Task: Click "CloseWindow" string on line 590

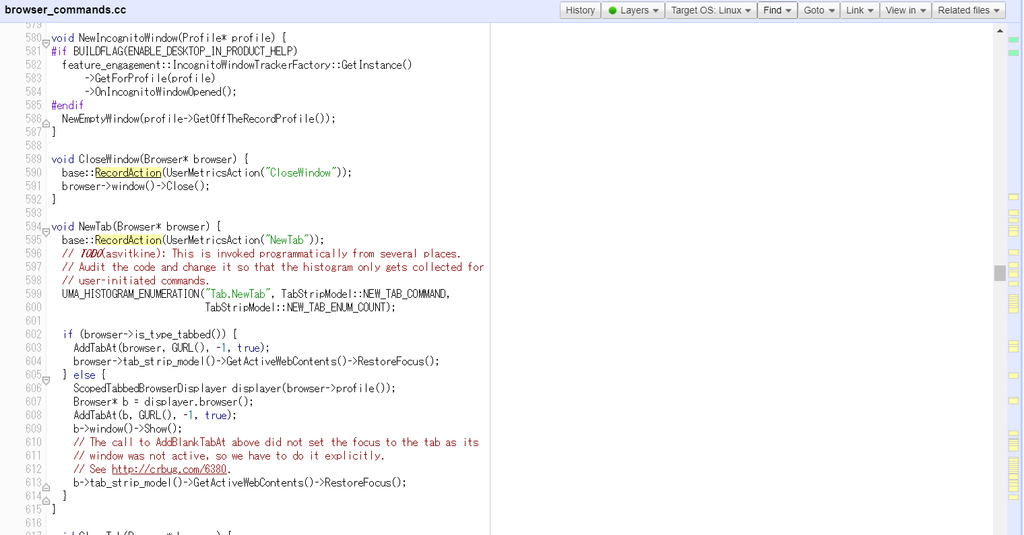Action: tap(302, 172)
